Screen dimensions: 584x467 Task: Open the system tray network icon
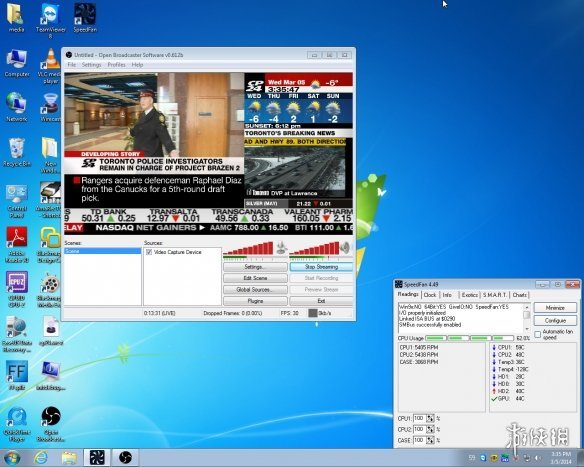point(527,458)
